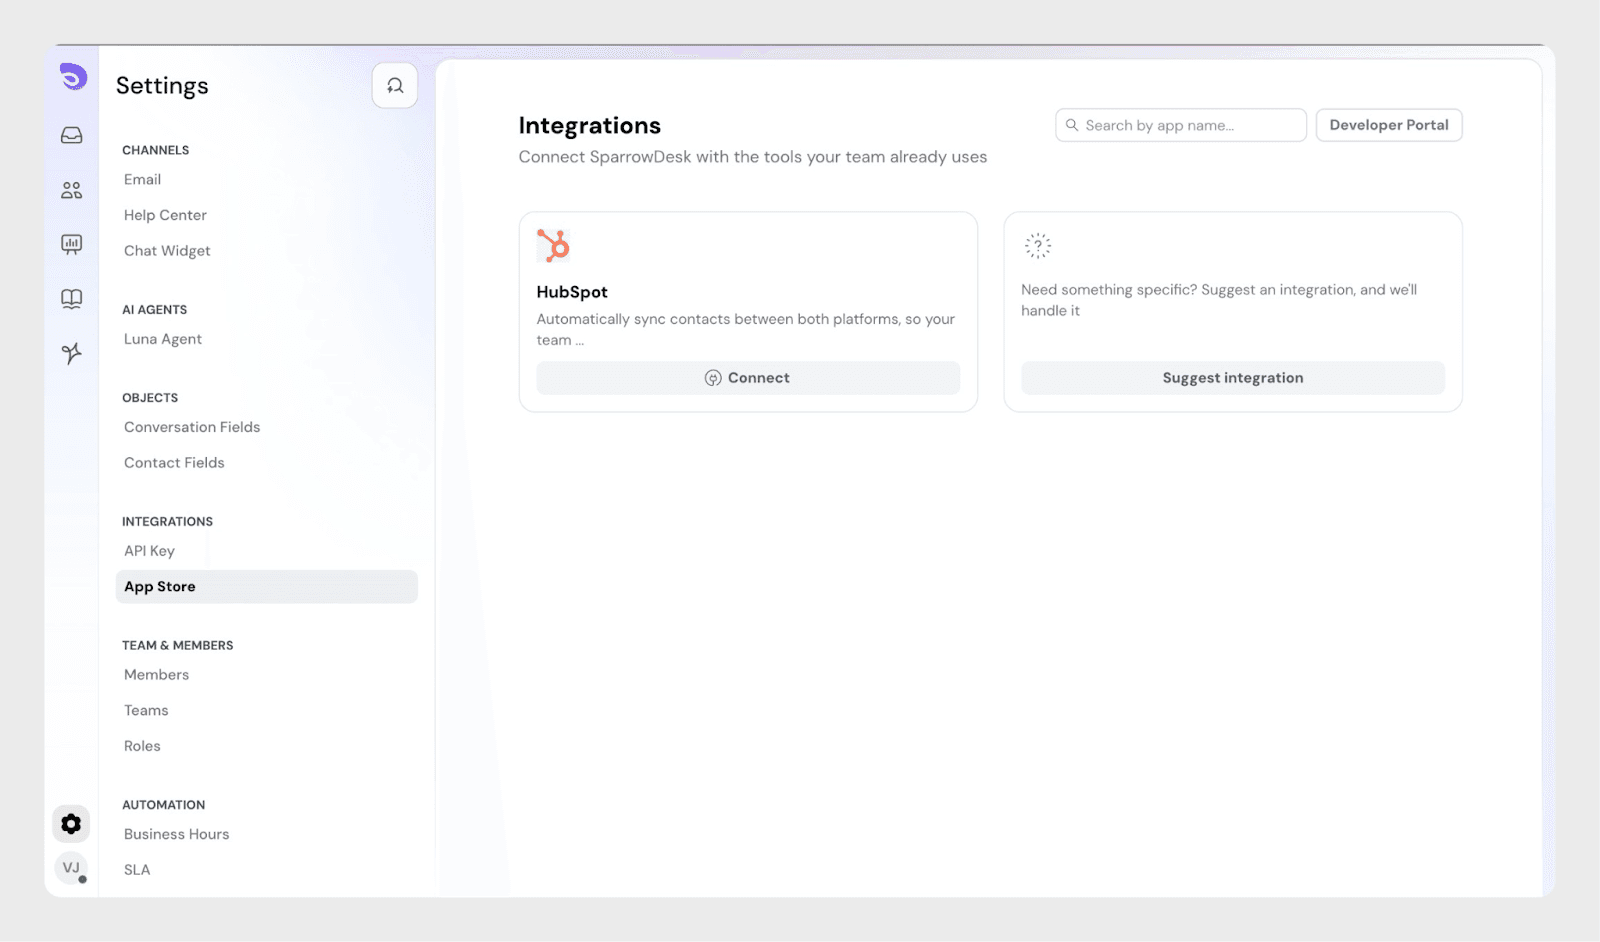The image size is (1600, 942).
Task: Open the Contacts people icon
Action: (x=72, y=190)
